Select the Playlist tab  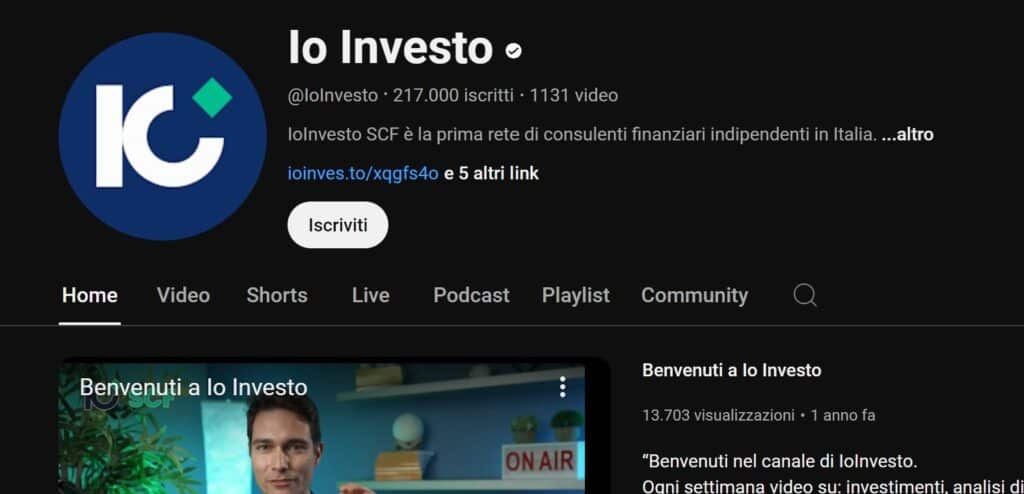(x=576, y=295)
